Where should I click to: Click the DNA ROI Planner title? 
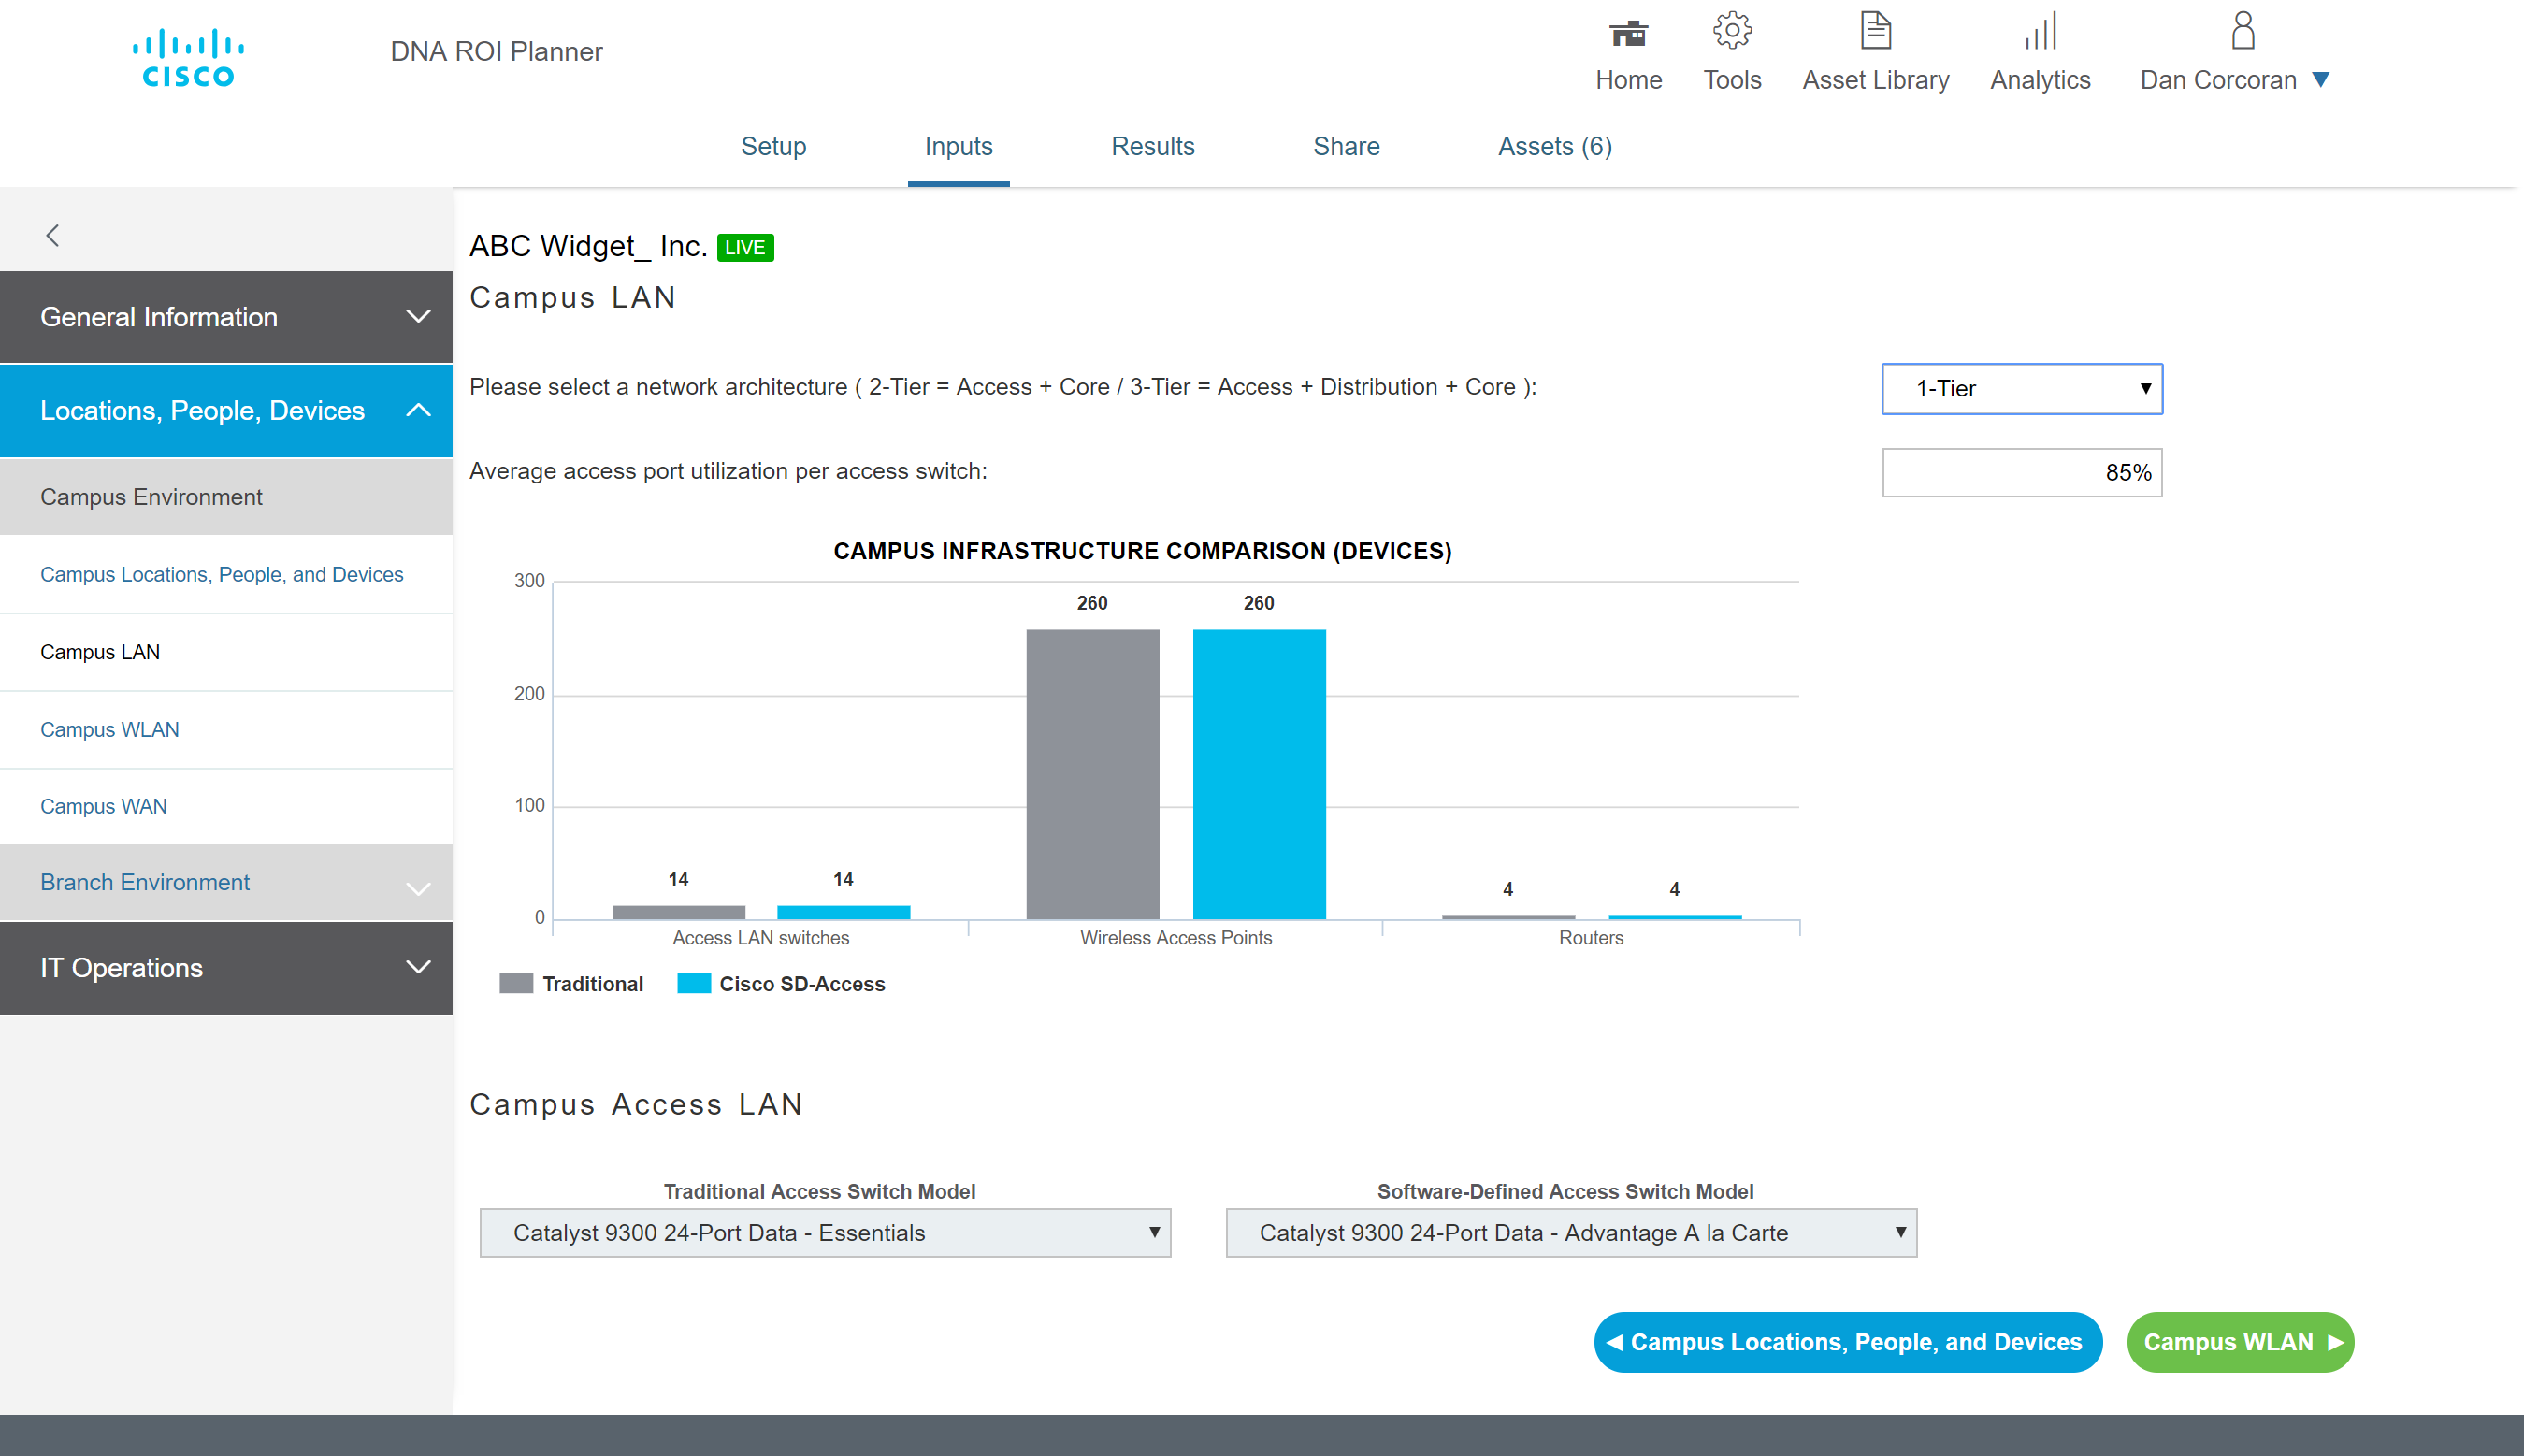(x=496, y=52)
